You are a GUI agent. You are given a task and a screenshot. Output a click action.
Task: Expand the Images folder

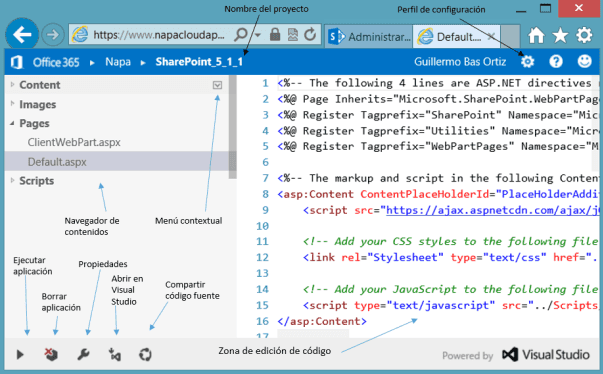pyautogui.click(x=12, y=104)
